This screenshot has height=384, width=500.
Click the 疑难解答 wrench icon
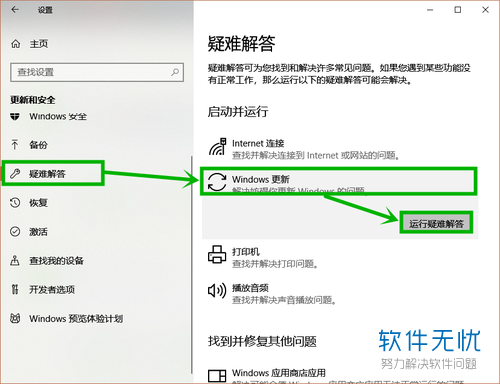coord(15,174)
